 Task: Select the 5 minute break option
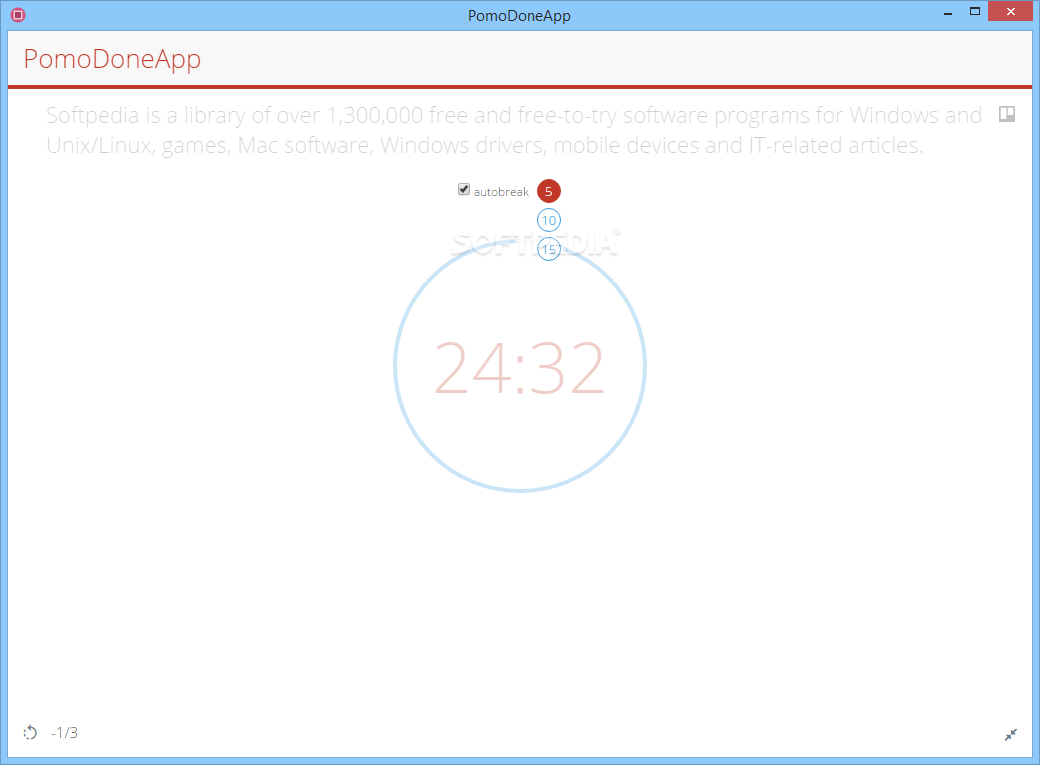coord(549,191)
